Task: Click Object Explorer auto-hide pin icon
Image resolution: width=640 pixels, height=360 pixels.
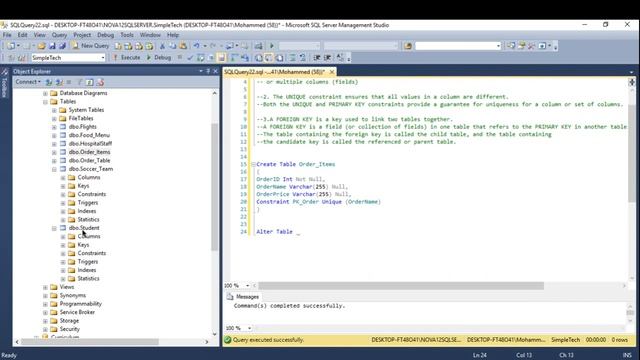Action: 208,71
